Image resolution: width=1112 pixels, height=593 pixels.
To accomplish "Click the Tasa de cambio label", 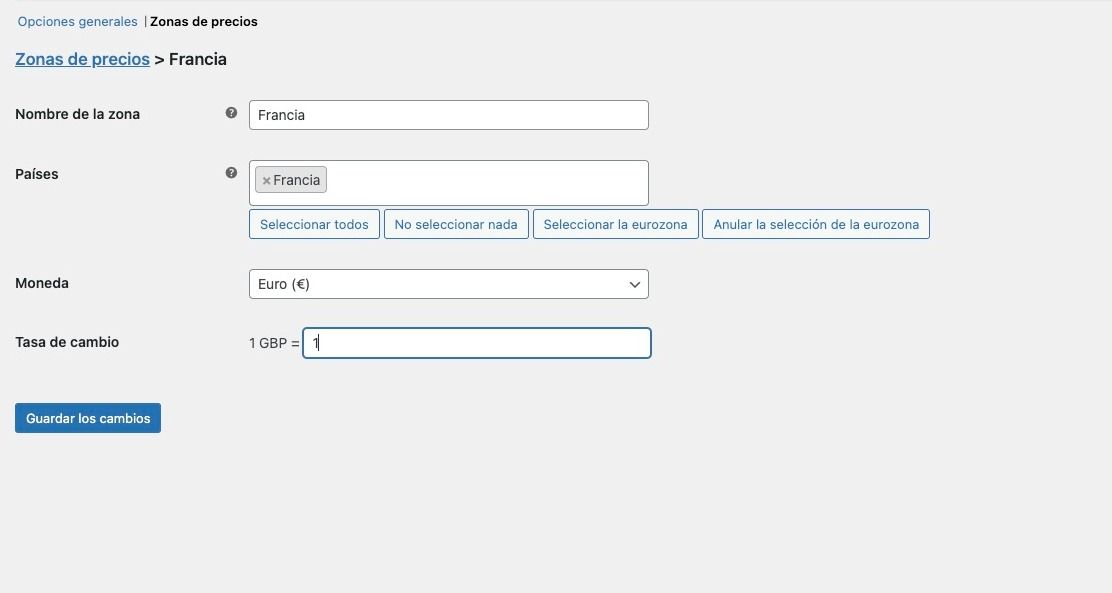I will point(67,342).
